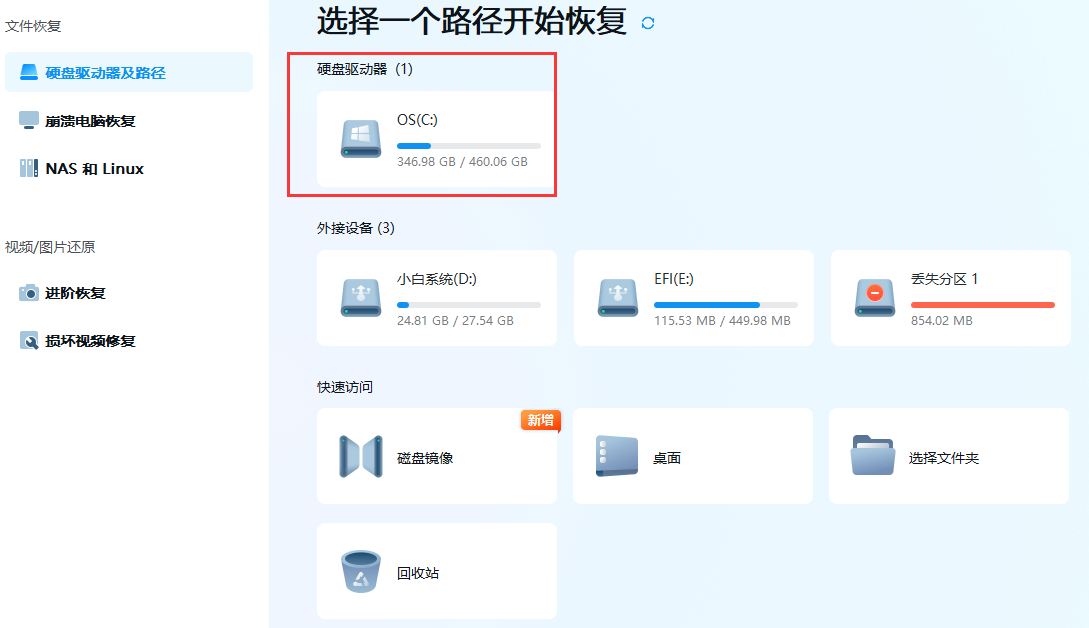Click the refresh icon beside the page title
This screenshot has height=628, width=1089.
[648, 23]
